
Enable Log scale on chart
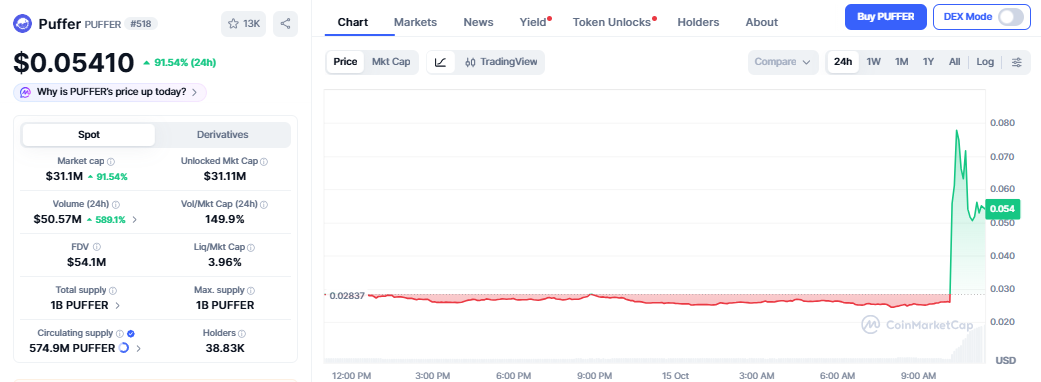click(985, 62)
